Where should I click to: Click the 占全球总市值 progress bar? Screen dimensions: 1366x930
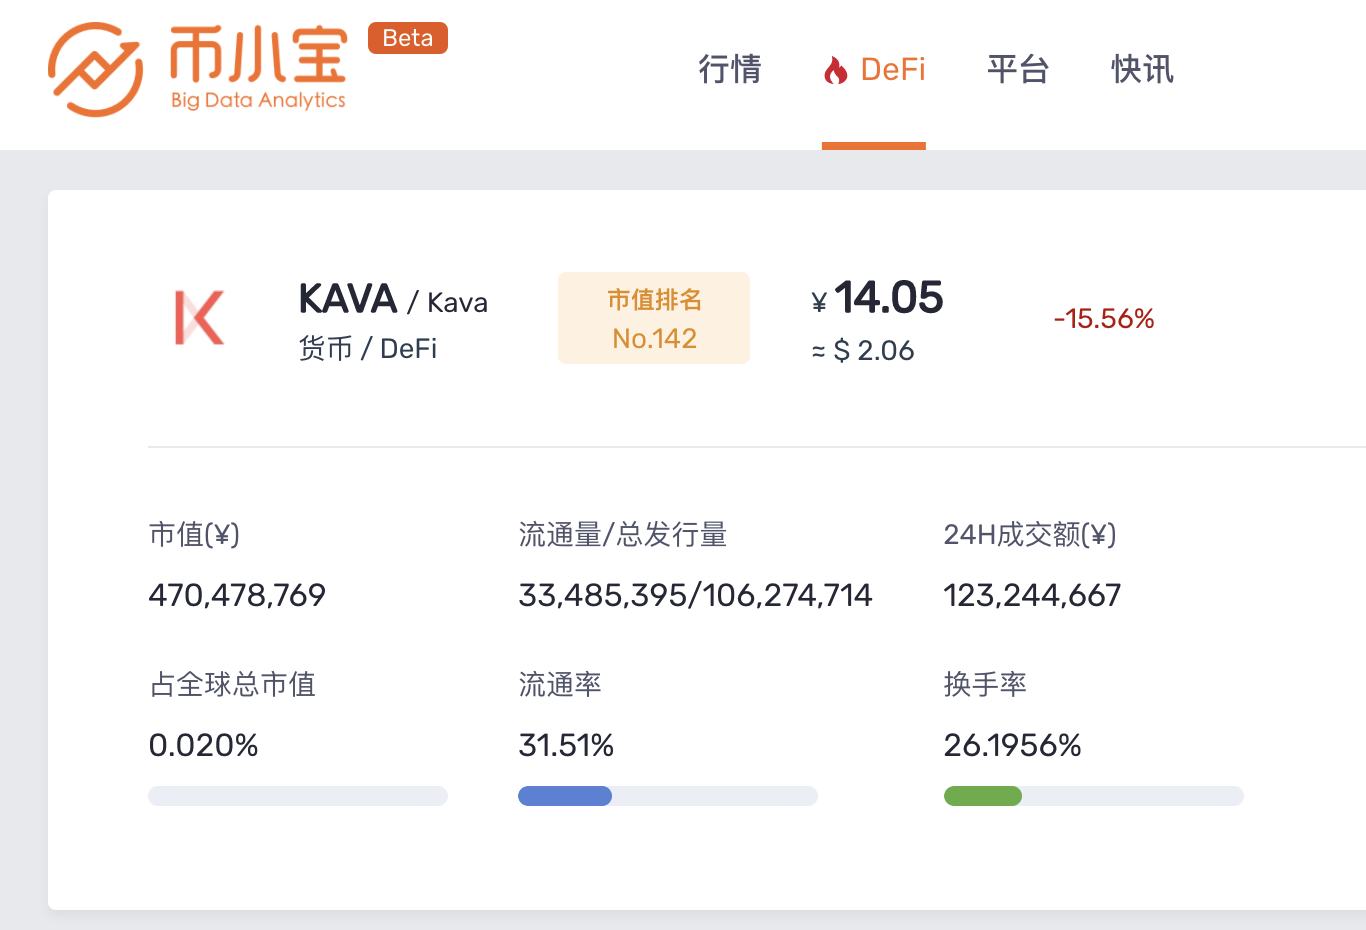pos(298,796)
